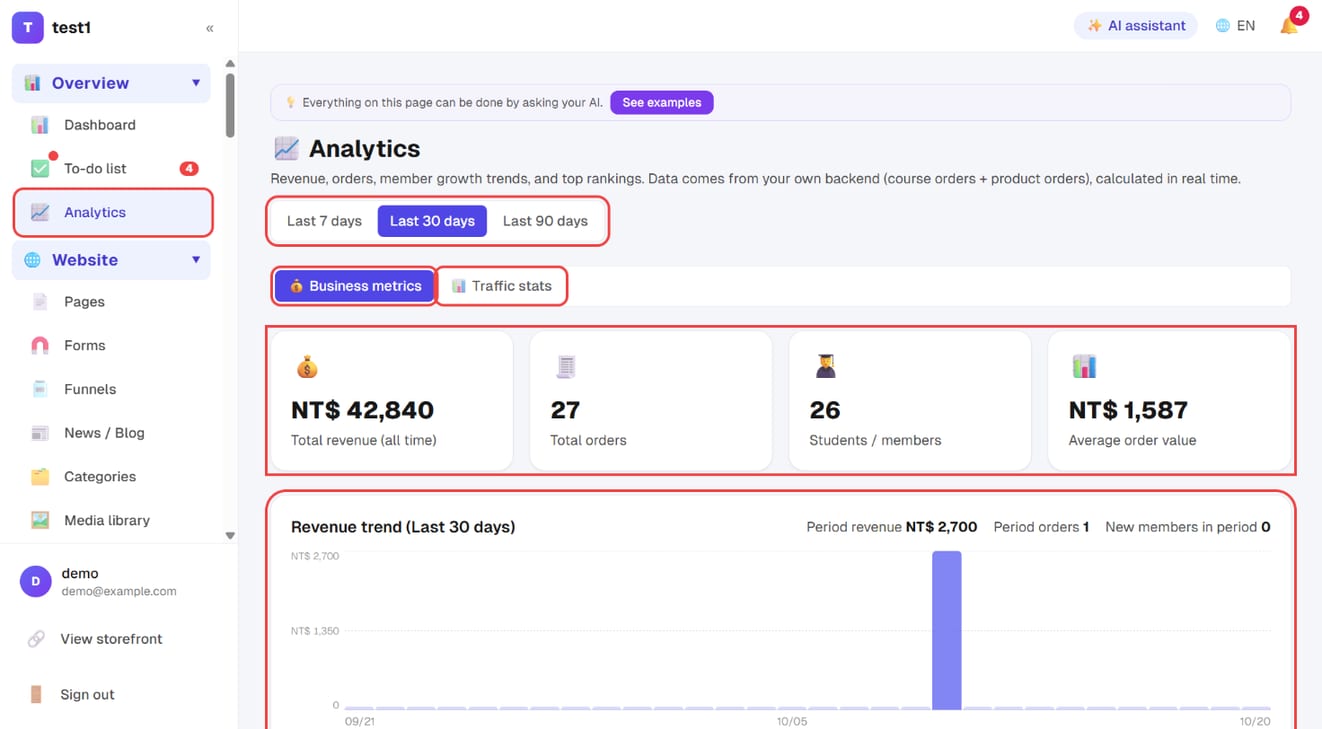Click the Dashboard chart icon

click(x=40, y=125)
